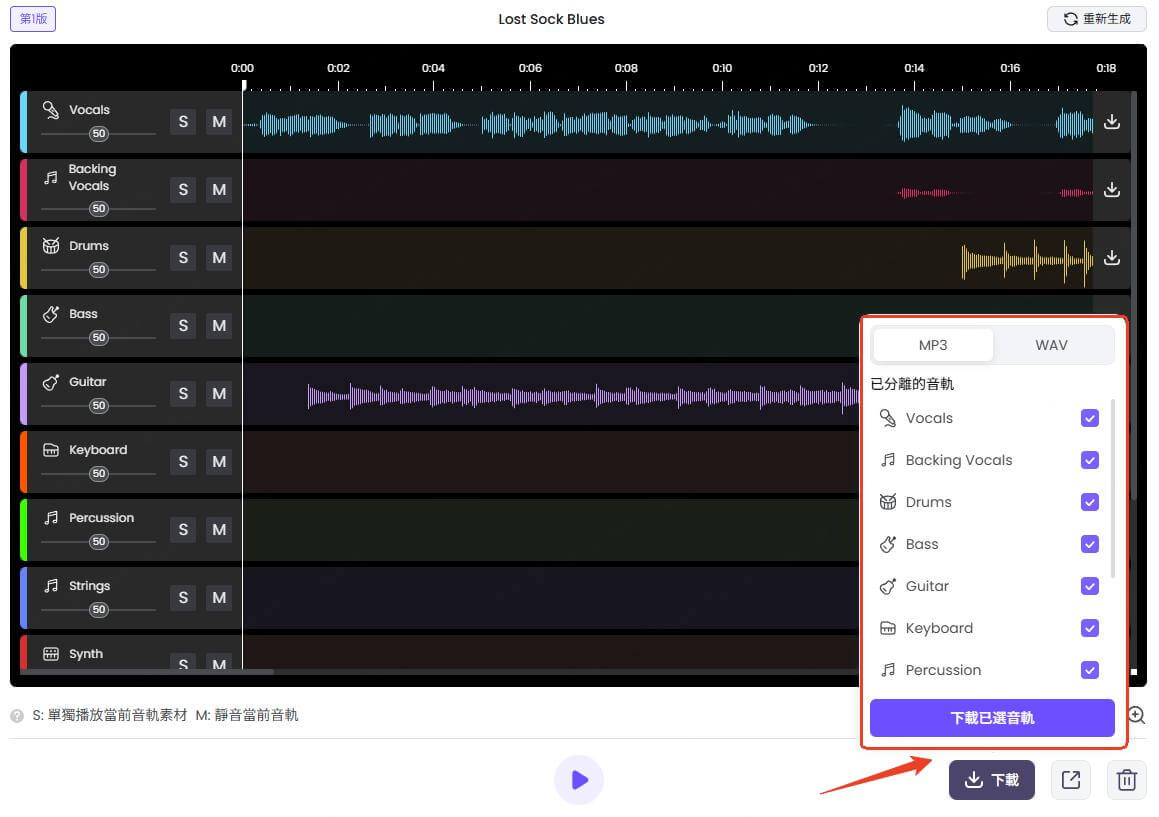Click the 下載已選音軌 button
Viewport: 1159px width, 817px height.
pos(991,718)
